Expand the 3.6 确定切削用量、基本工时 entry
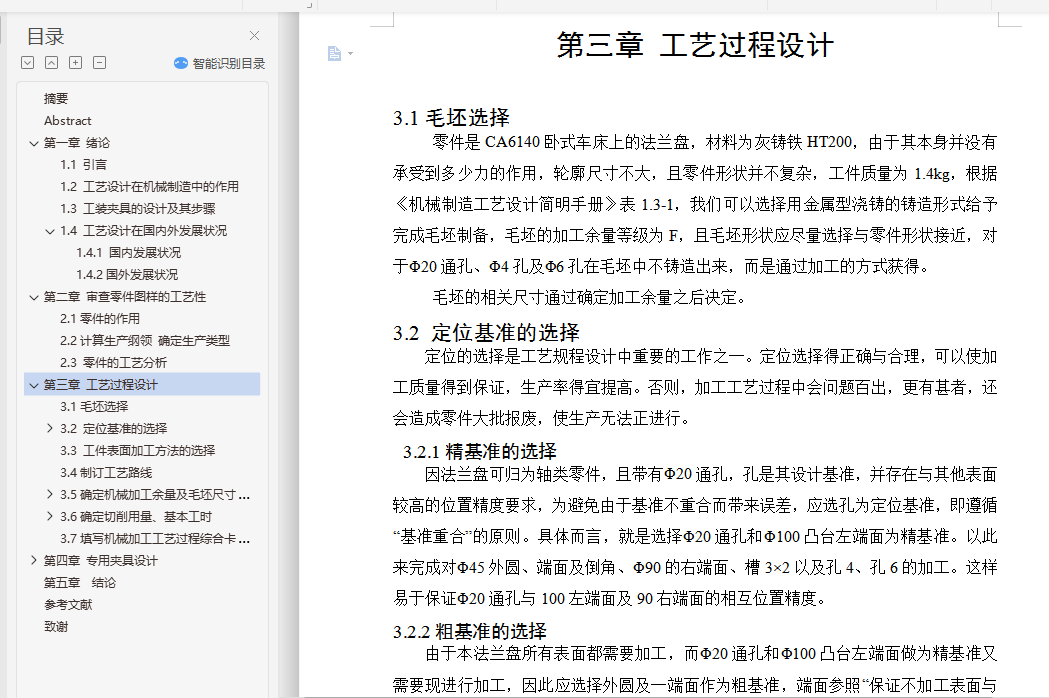Viewport: 1049px width, 698px height. 50,517
